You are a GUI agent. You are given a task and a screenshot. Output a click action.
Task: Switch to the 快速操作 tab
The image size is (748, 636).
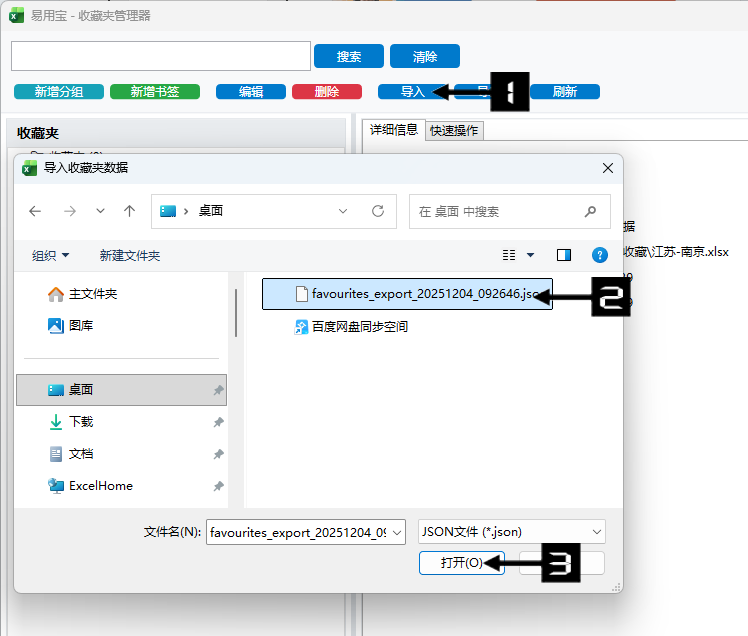pos(454,130)
